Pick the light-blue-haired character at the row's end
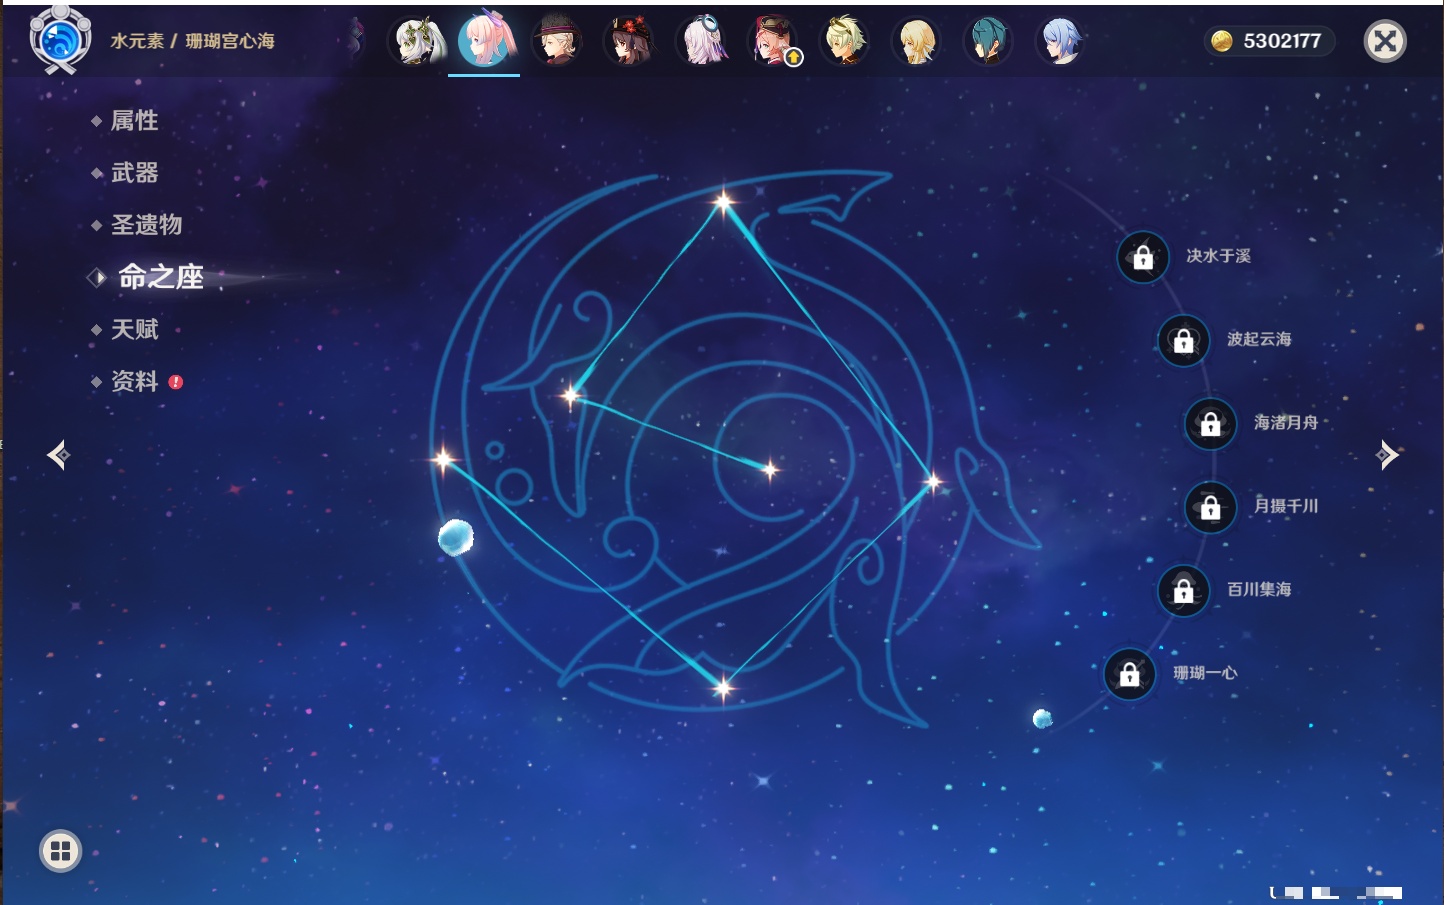Viewport: 1444px width, 905px height. [x=1060, y=42]
